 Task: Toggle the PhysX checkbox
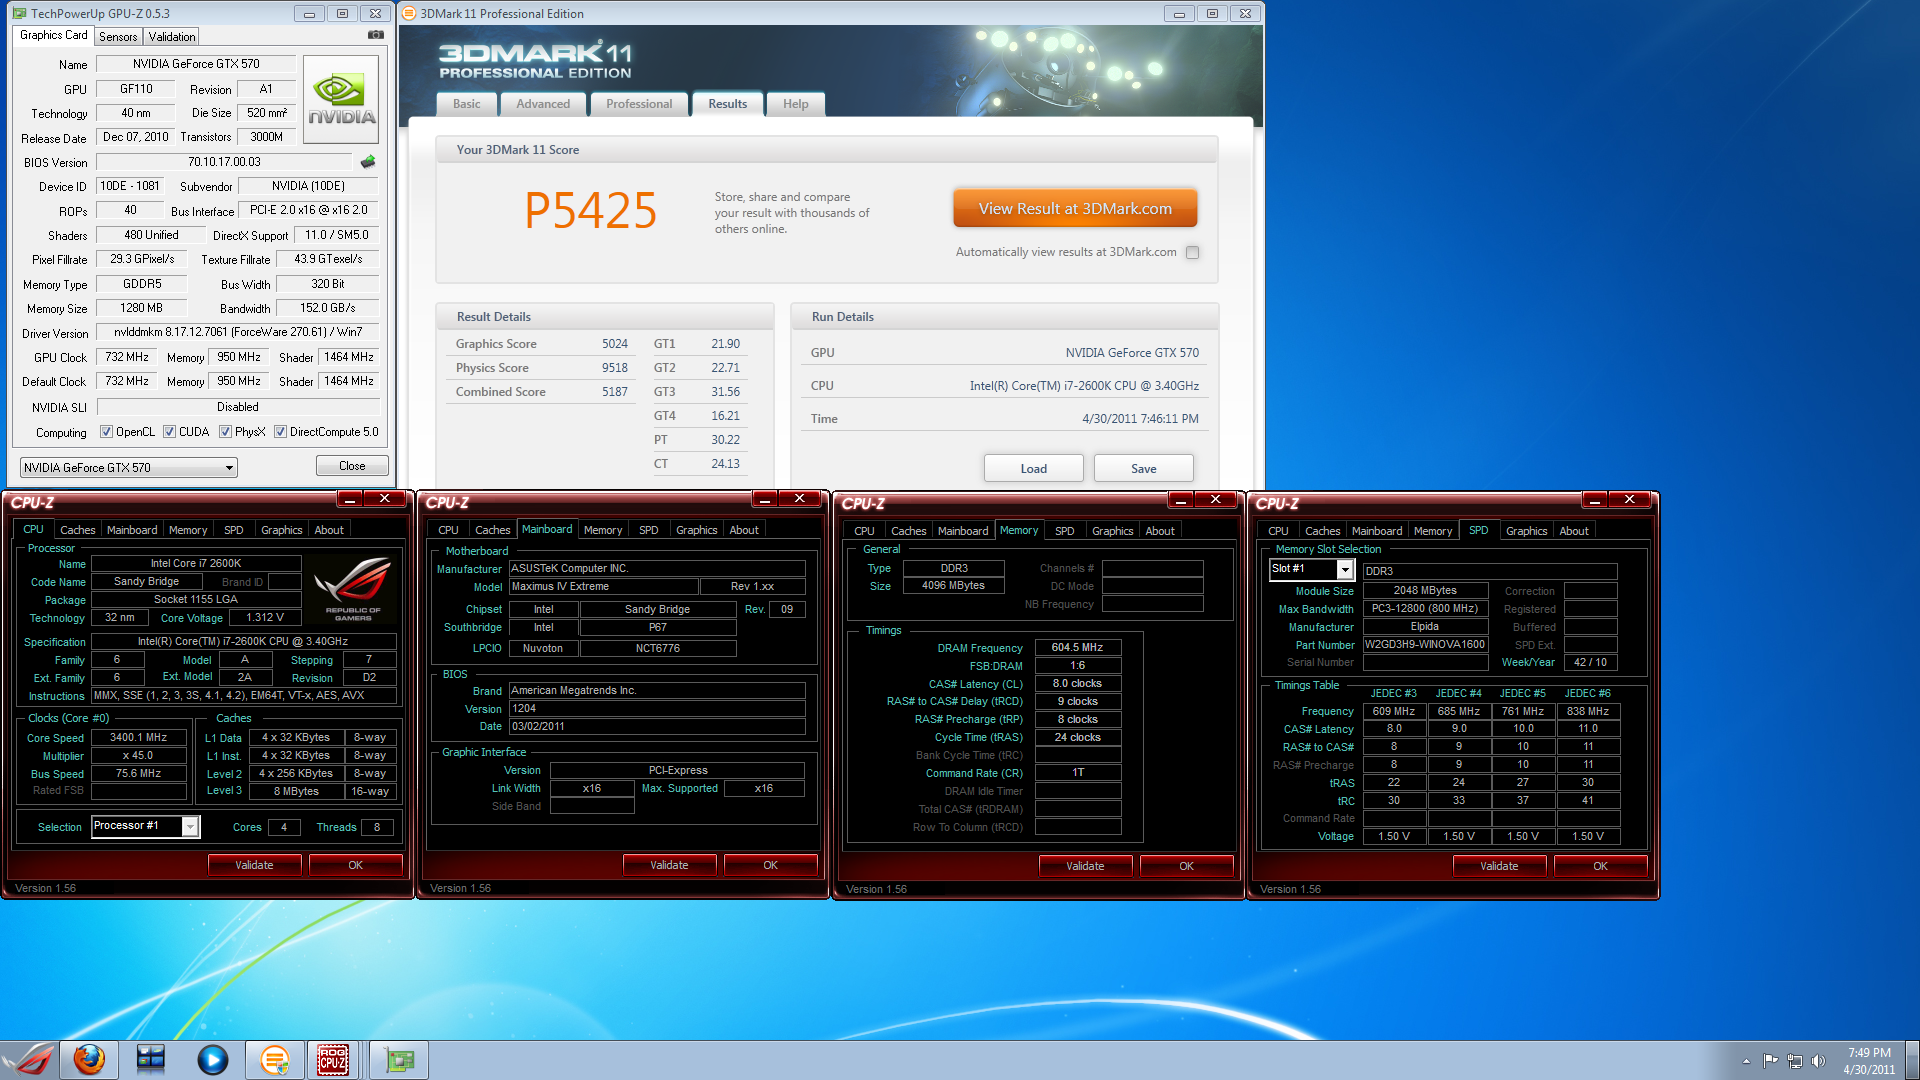[x=226, y=432]
